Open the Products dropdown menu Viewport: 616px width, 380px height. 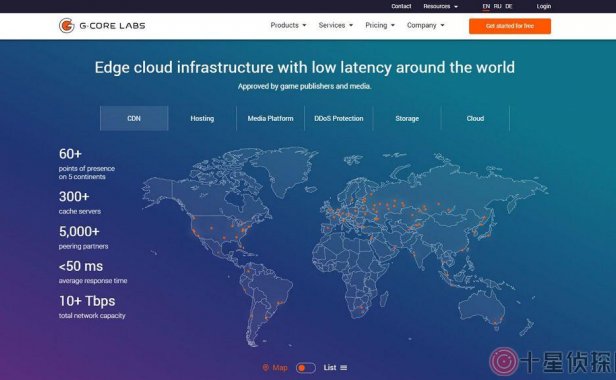coord(288,25)
